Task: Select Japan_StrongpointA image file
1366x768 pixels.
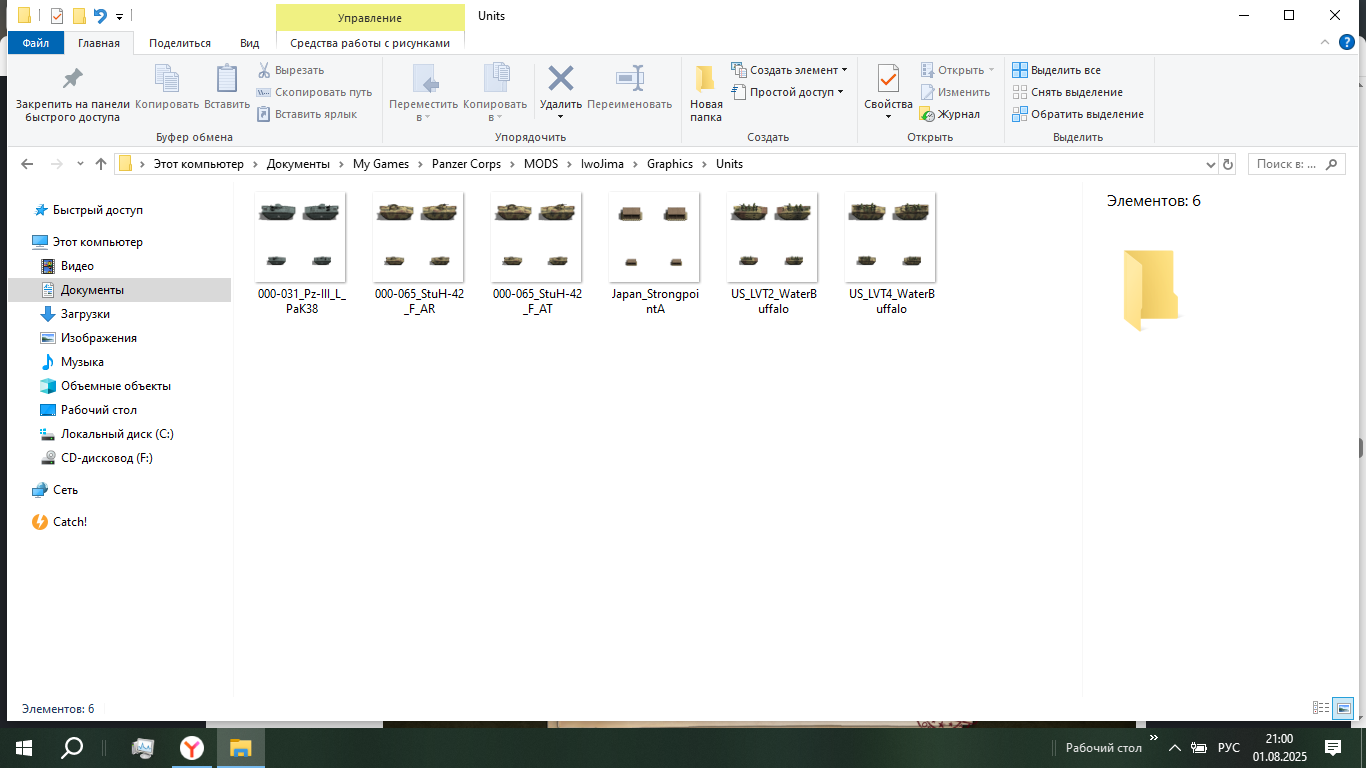Action: pyautogui.click(x=654, y=253)
